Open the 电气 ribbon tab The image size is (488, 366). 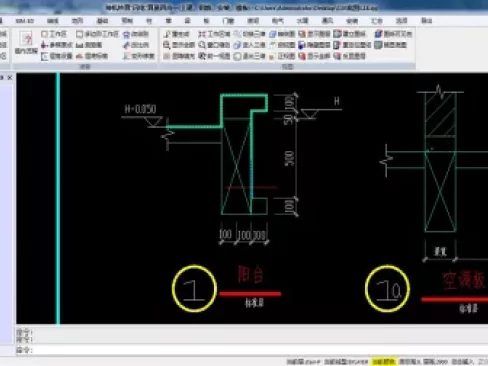point(278,21)
